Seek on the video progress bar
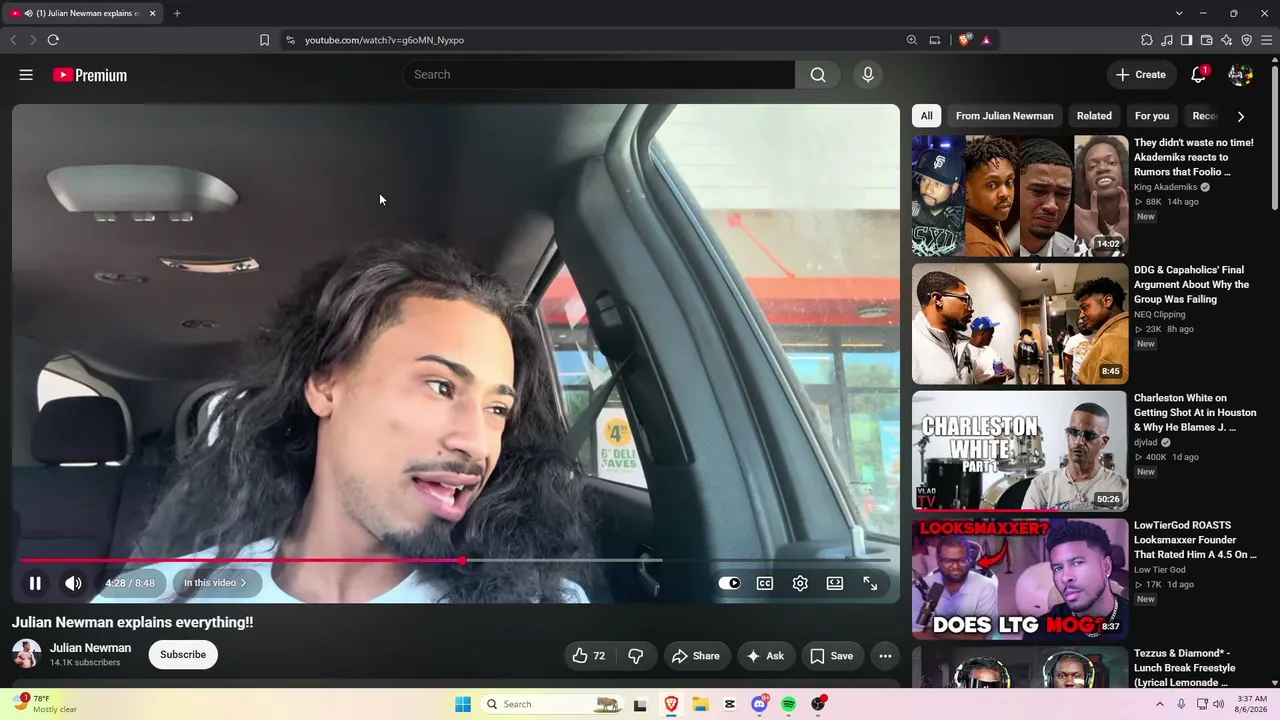This screenshot has height=720, width=1280. 456,560
